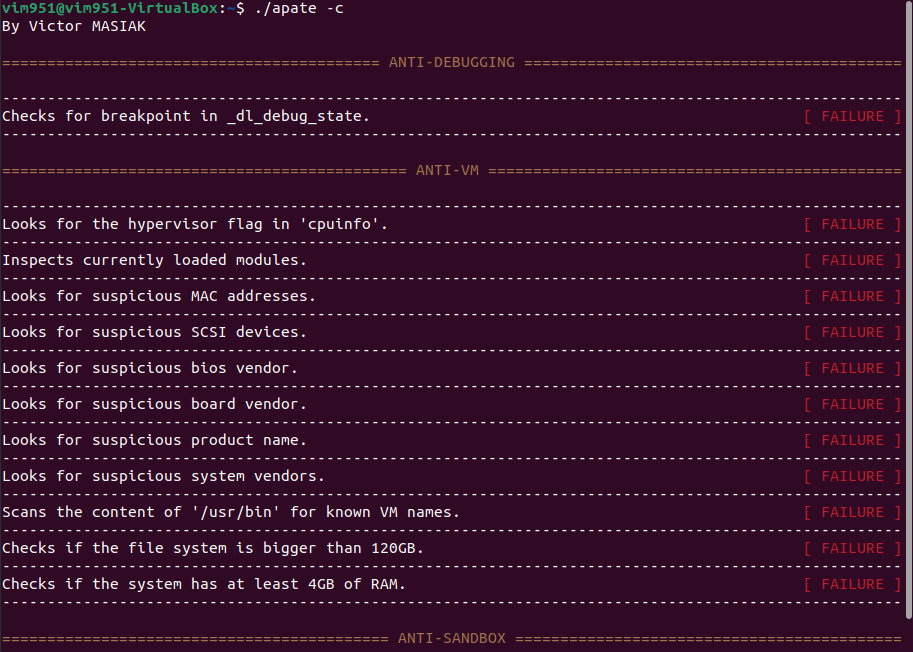Click FAILURE next to suspicious SCSI devices
This screenshot has width=913, height=652.
(x=851, y=331)
